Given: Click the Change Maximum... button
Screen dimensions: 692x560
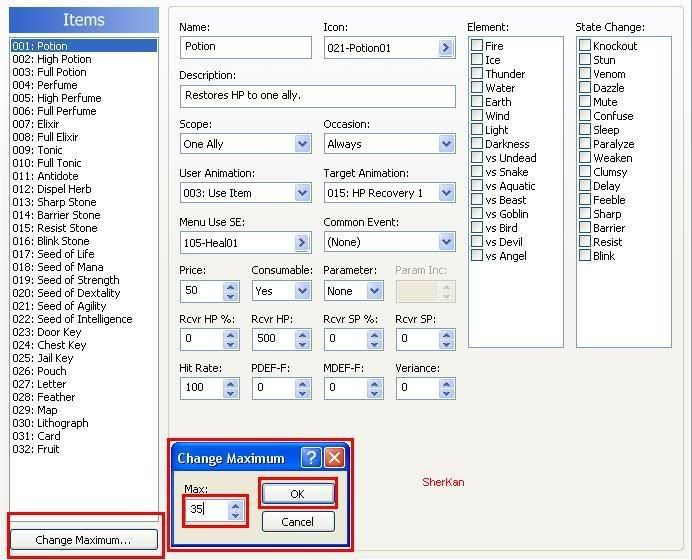Looking at the screenshot, I should click(83, 540).
